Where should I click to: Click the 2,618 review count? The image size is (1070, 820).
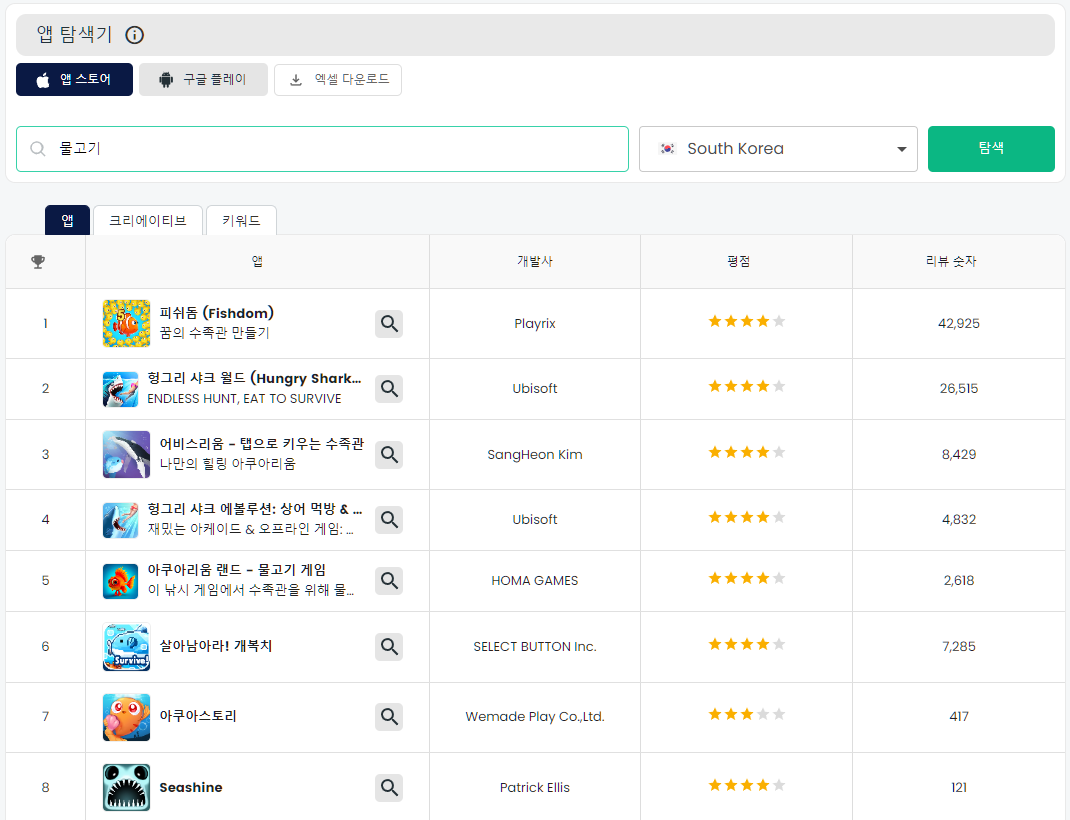click(959, 581)
